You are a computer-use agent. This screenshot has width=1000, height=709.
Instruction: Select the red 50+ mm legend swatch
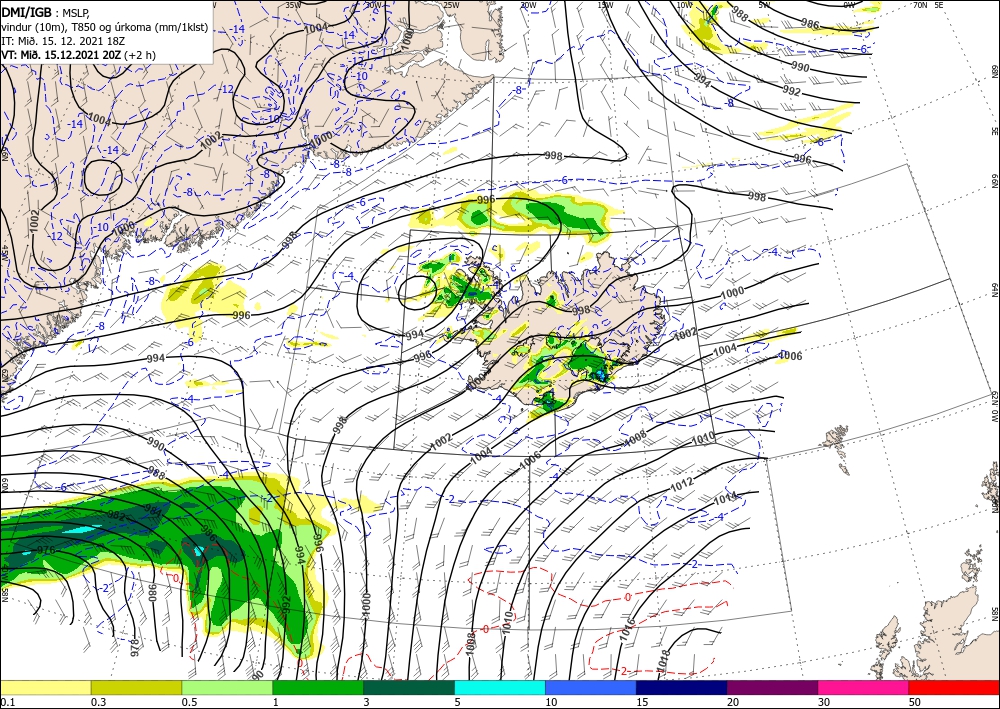(x=954, y=687)
